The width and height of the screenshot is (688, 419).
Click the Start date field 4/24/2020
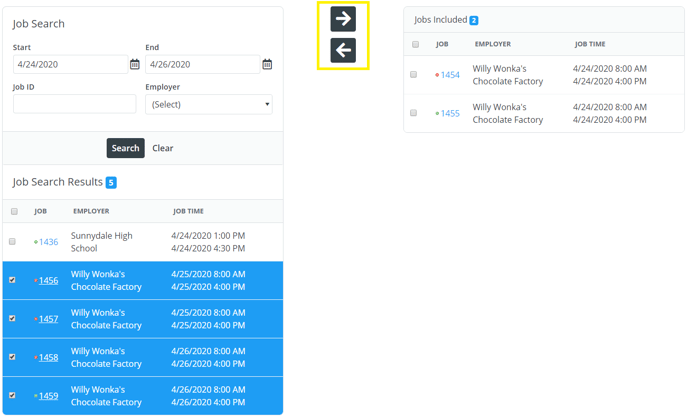pos(69,65)
